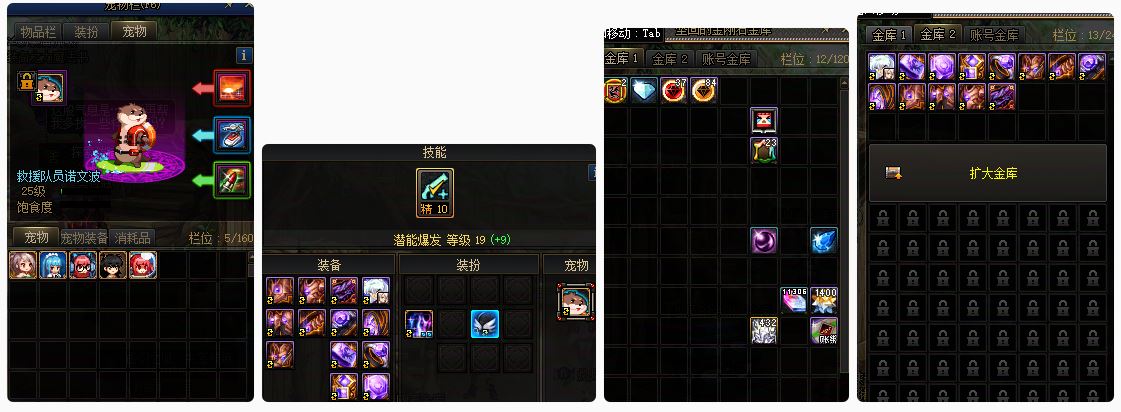The height and width of the screenshot is (412, 1121).
Task: Click the otter pet icon under 宠物 column
Action: [576, 300]
